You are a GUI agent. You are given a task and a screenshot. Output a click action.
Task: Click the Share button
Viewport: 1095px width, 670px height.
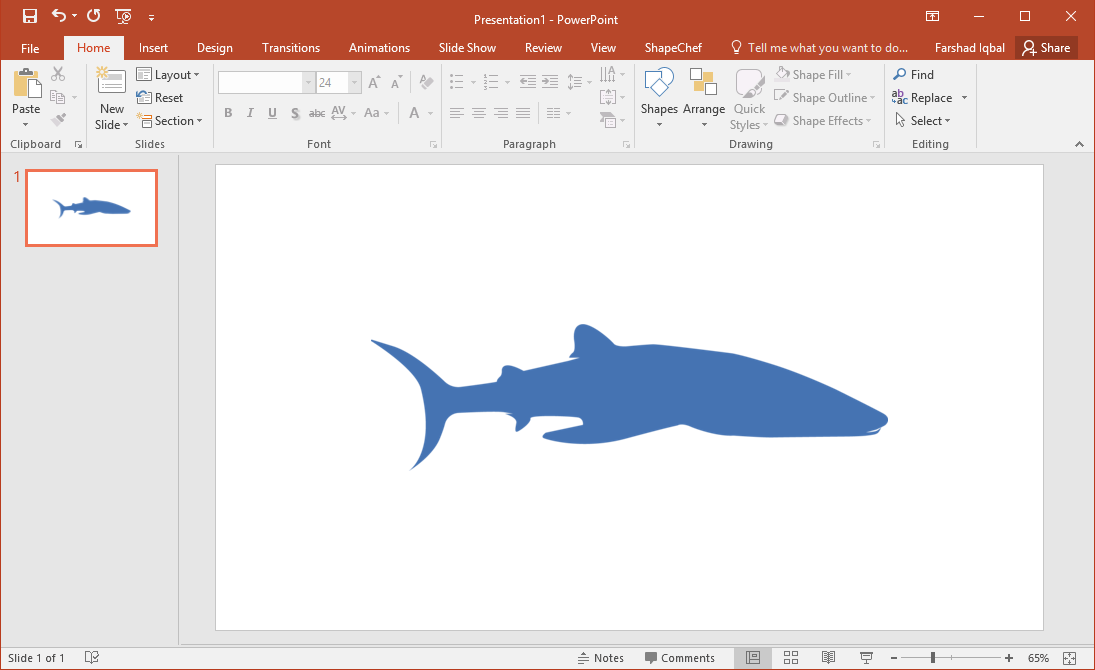click(x=1045, y=48)
